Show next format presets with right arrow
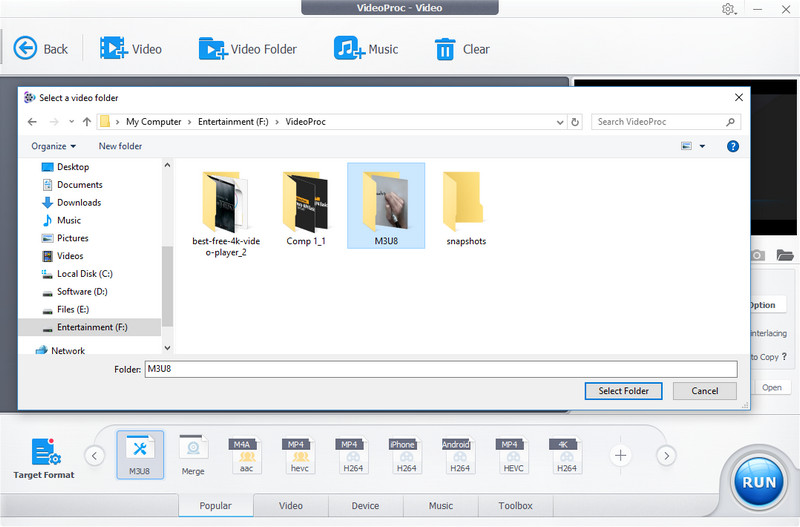The image size is (800, 527). [666, 455]
